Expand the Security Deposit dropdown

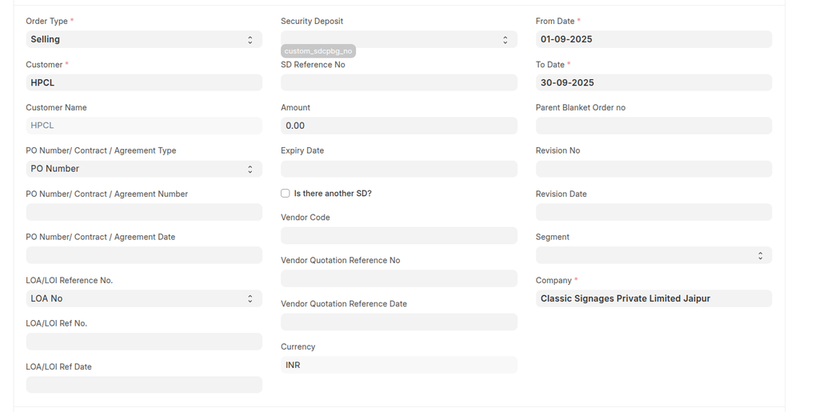click(398, 39)
